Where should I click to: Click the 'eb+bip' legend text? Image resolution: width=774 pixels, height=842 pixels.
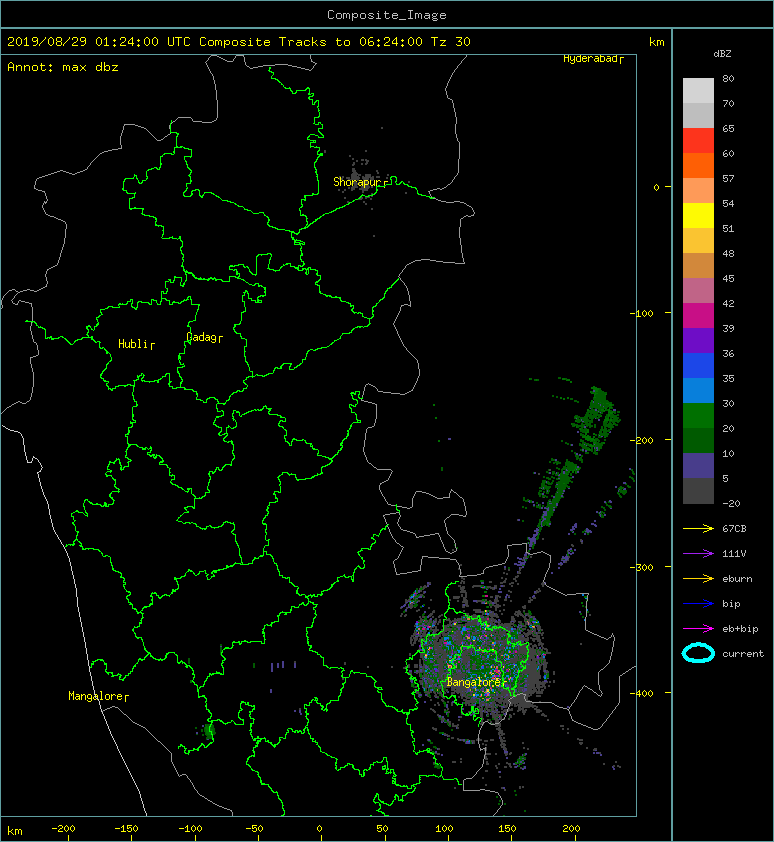coord(740,629)
